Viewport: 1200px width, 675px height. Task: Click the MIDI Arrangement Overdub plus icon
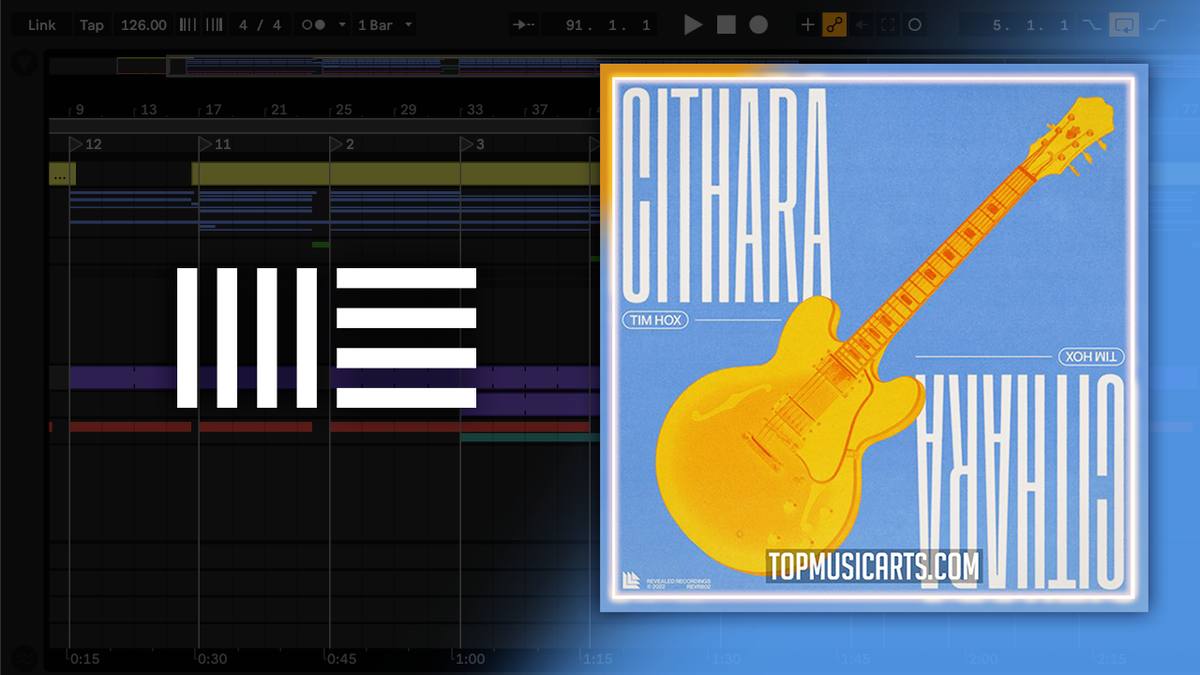(x=806, y=24)
